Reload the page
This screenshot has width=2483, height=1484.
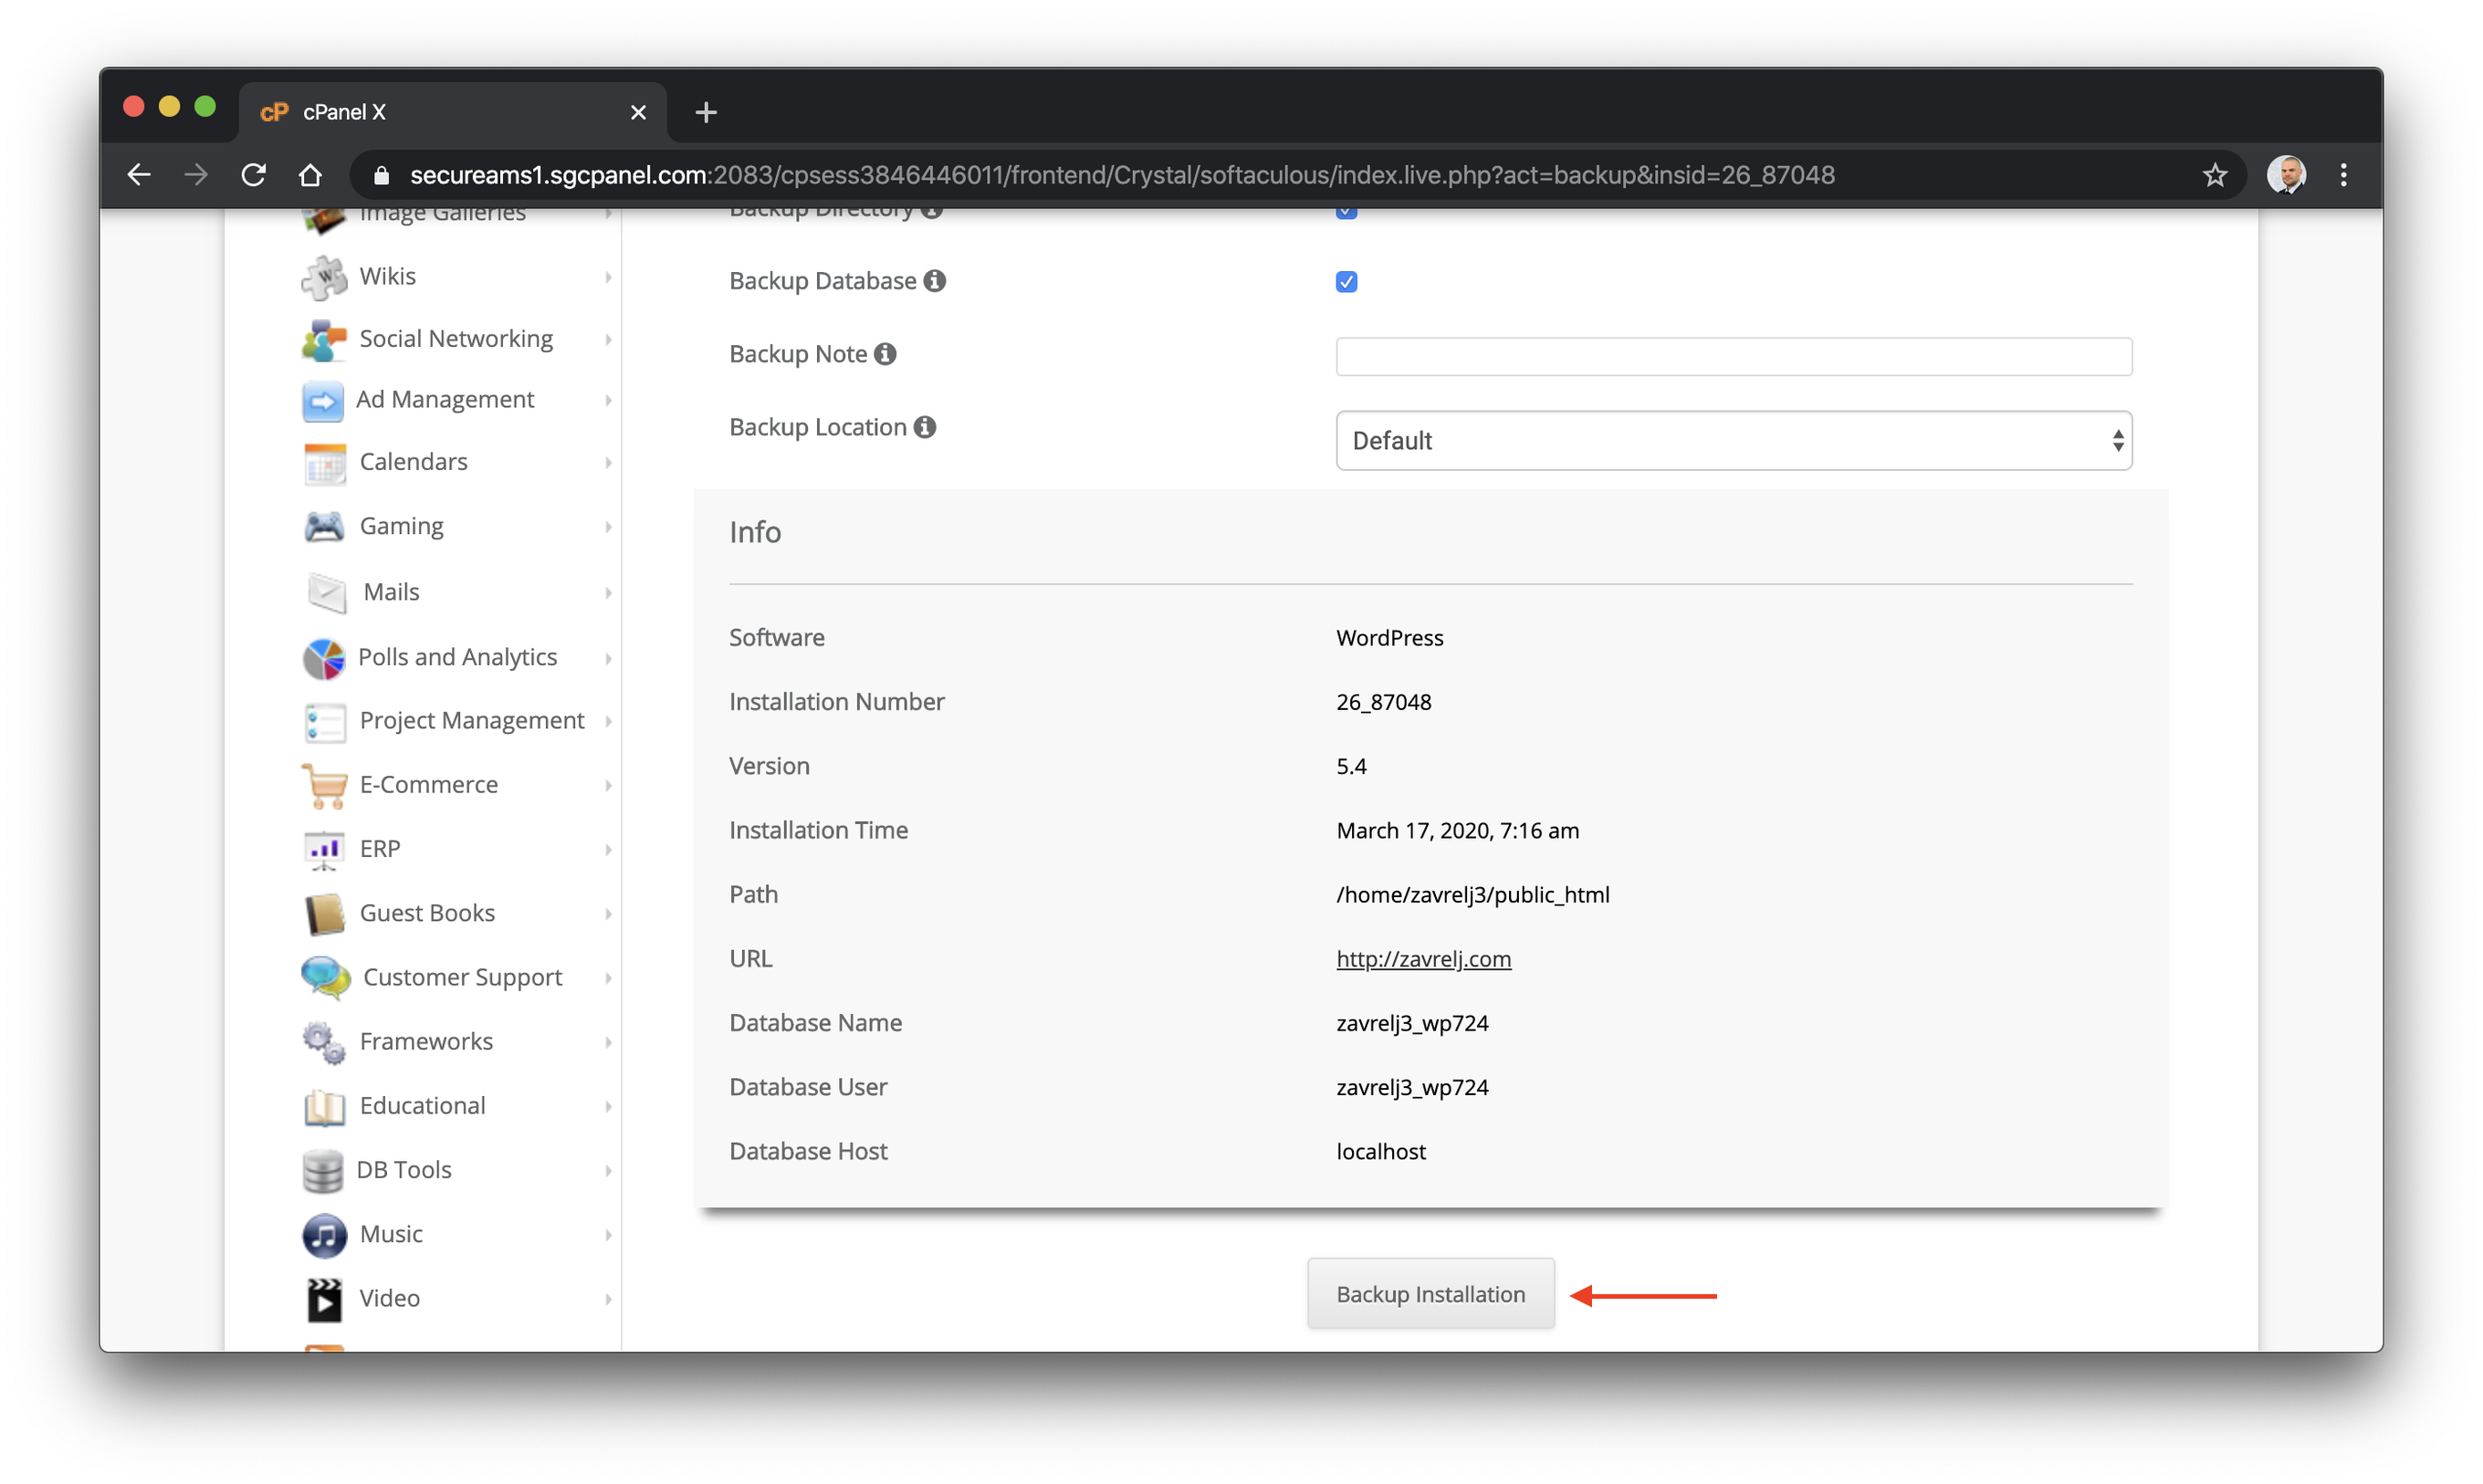tap(254, 175)
